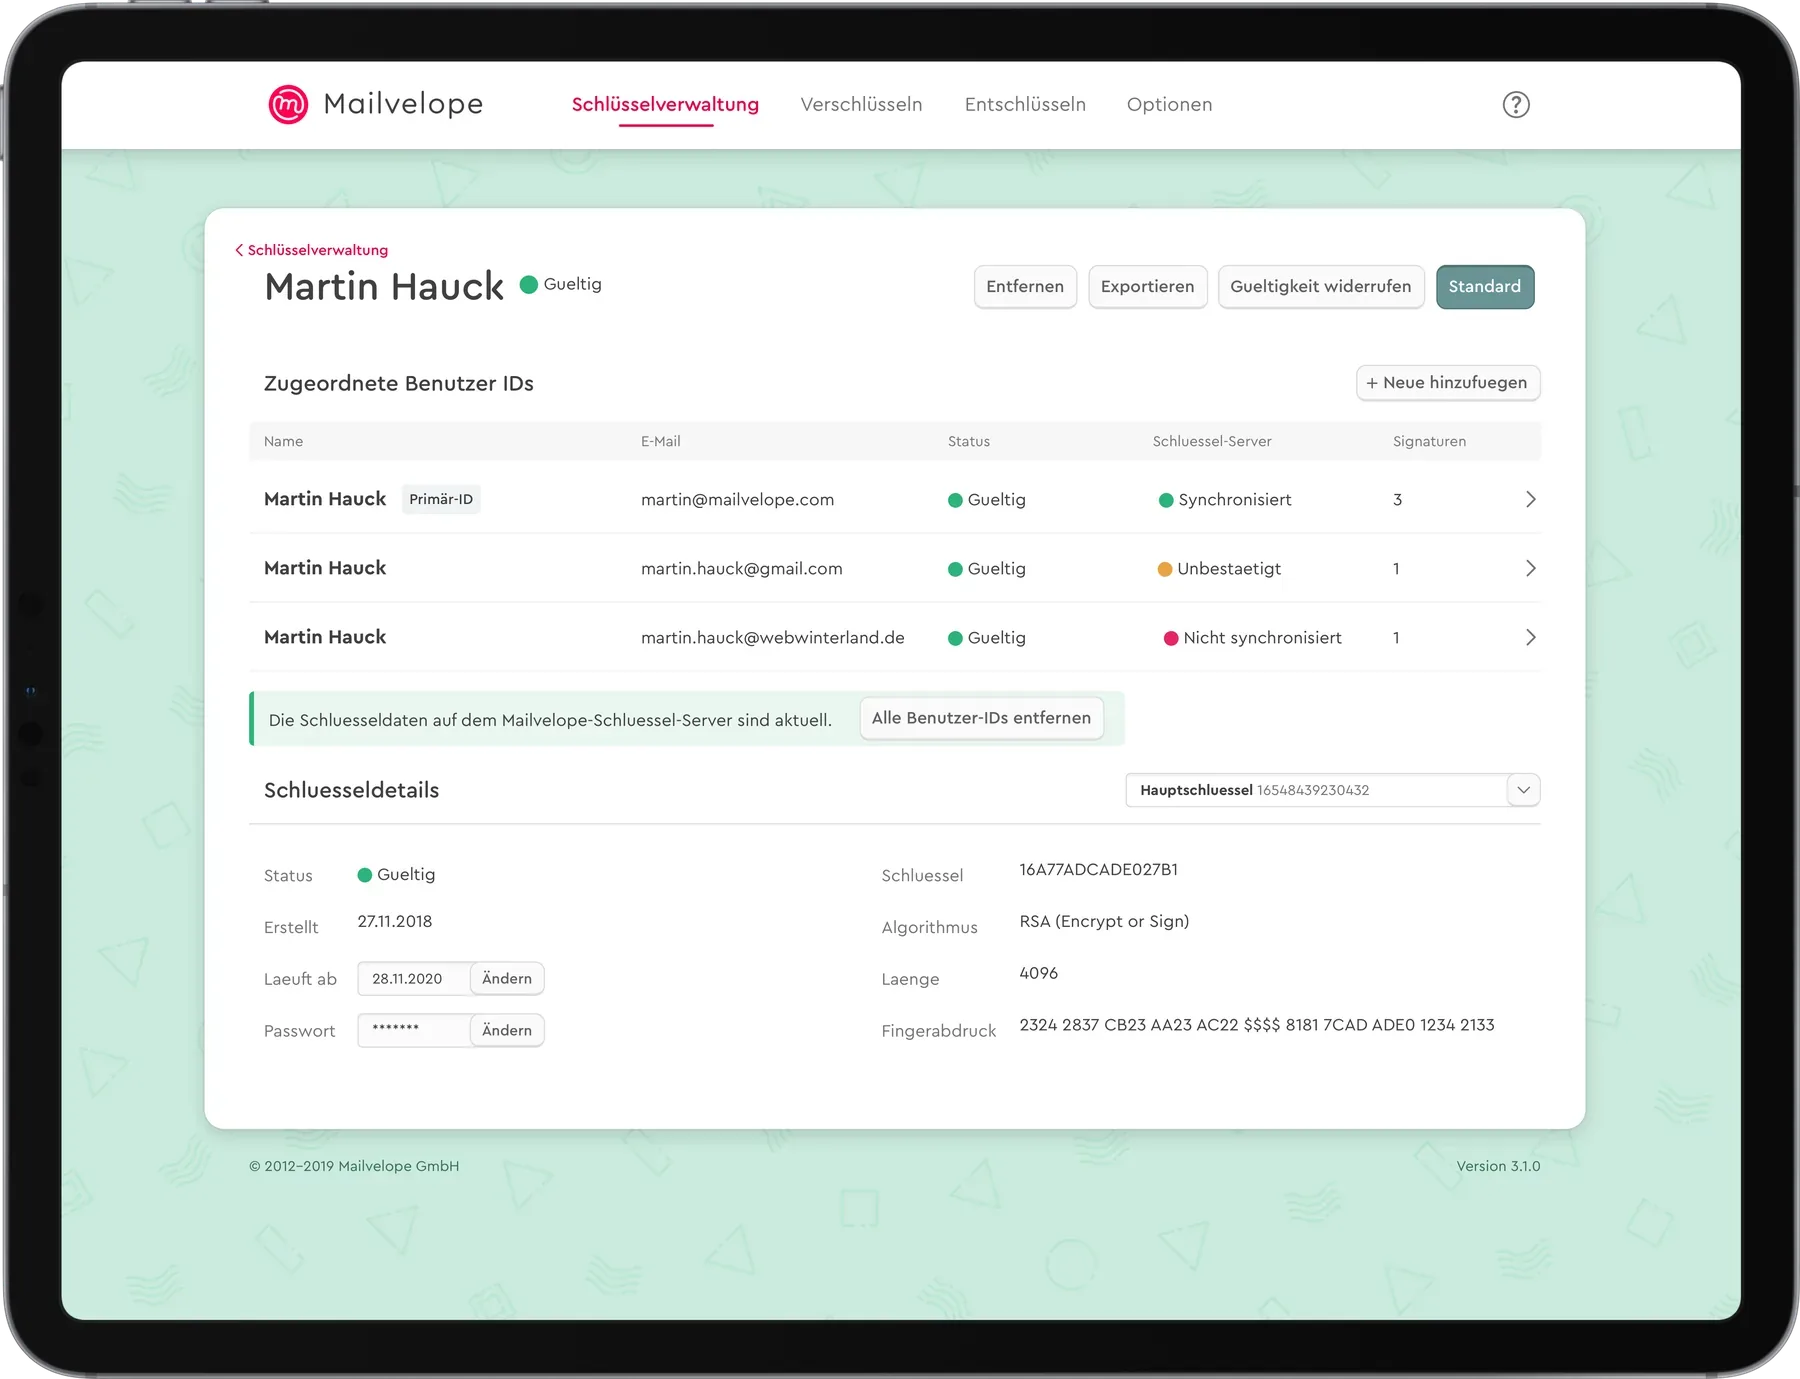Set key as Standard
Viewport: 1800px width, 1379px height.
pyautogui.click(x=1485, y=287)
